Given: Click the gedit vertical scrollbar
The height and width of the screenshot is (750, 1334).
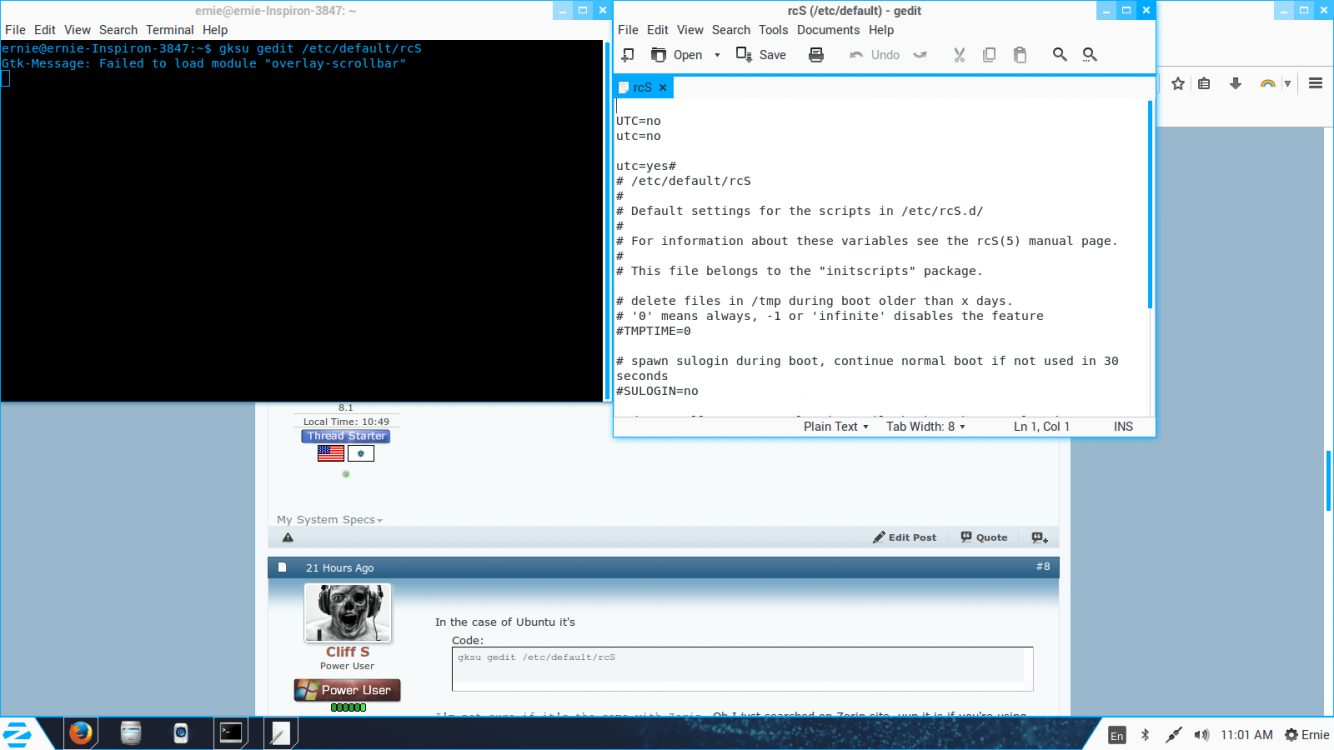Looking at the screenshot, I should pyautogui.click(x=1150, y=205).
